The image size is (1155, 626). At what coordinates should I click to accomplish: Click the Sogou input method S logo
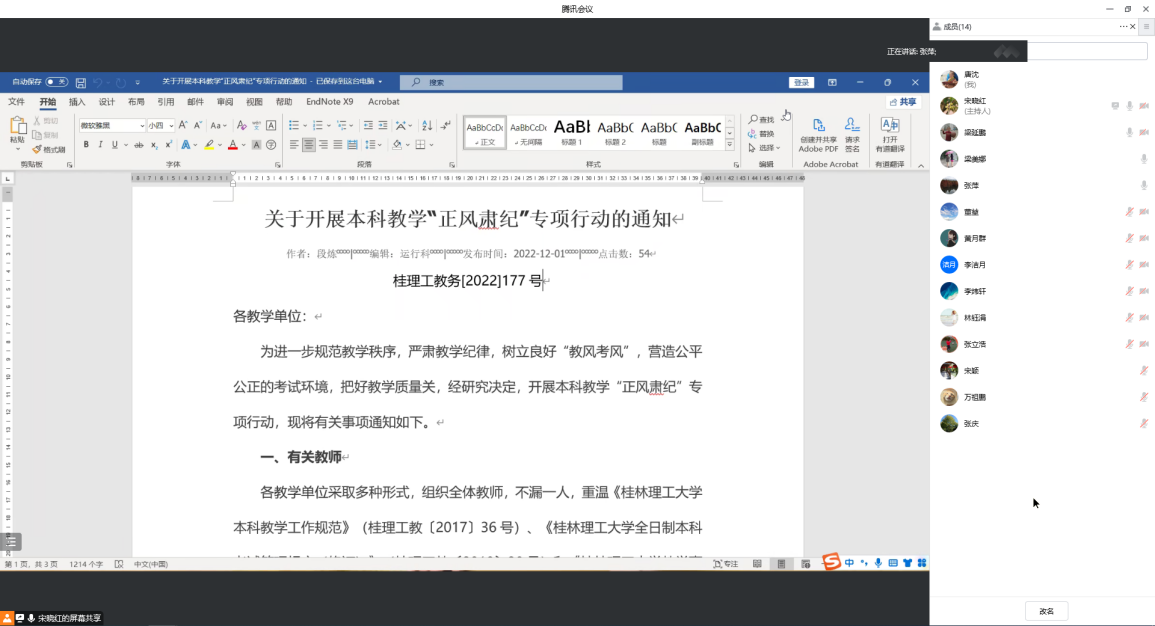[x=831, y=563]
